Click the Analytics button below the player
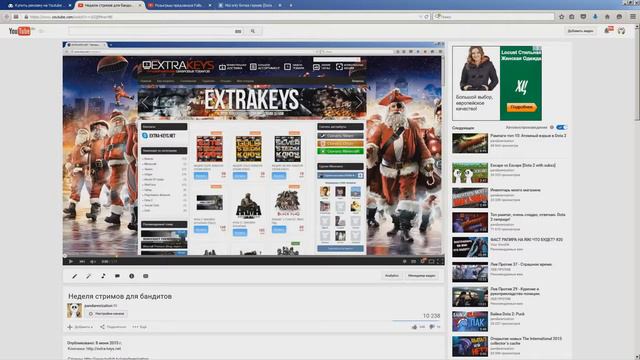 click(392, 276)
